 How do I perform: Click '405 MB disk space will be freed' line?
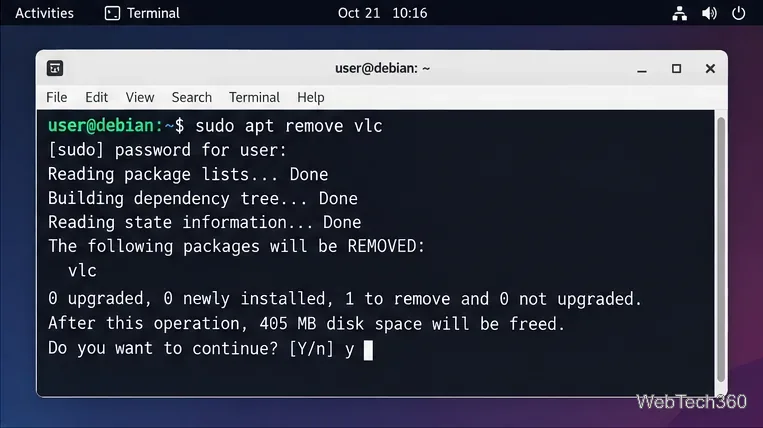(306, 323)
